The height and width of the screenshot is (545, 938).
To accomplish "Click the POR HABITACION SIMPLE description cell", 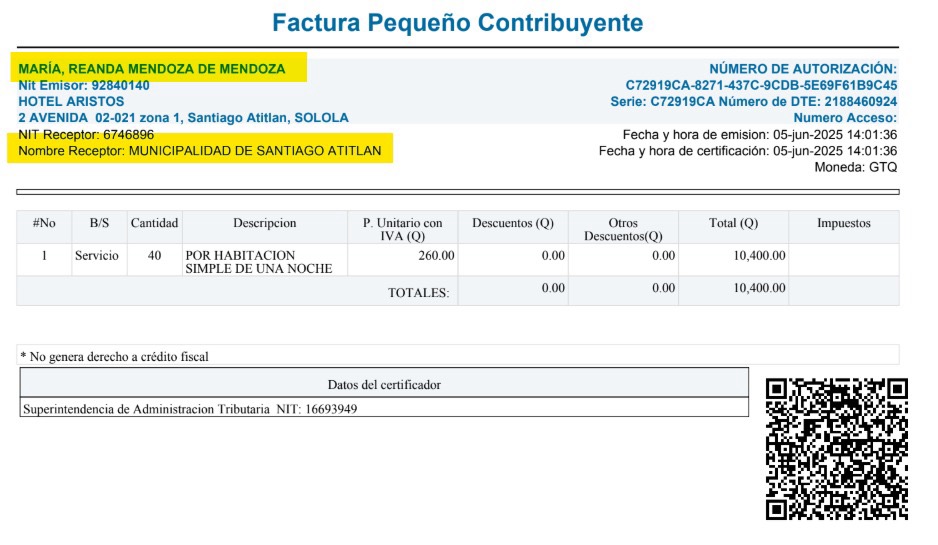I will [264, 262].
